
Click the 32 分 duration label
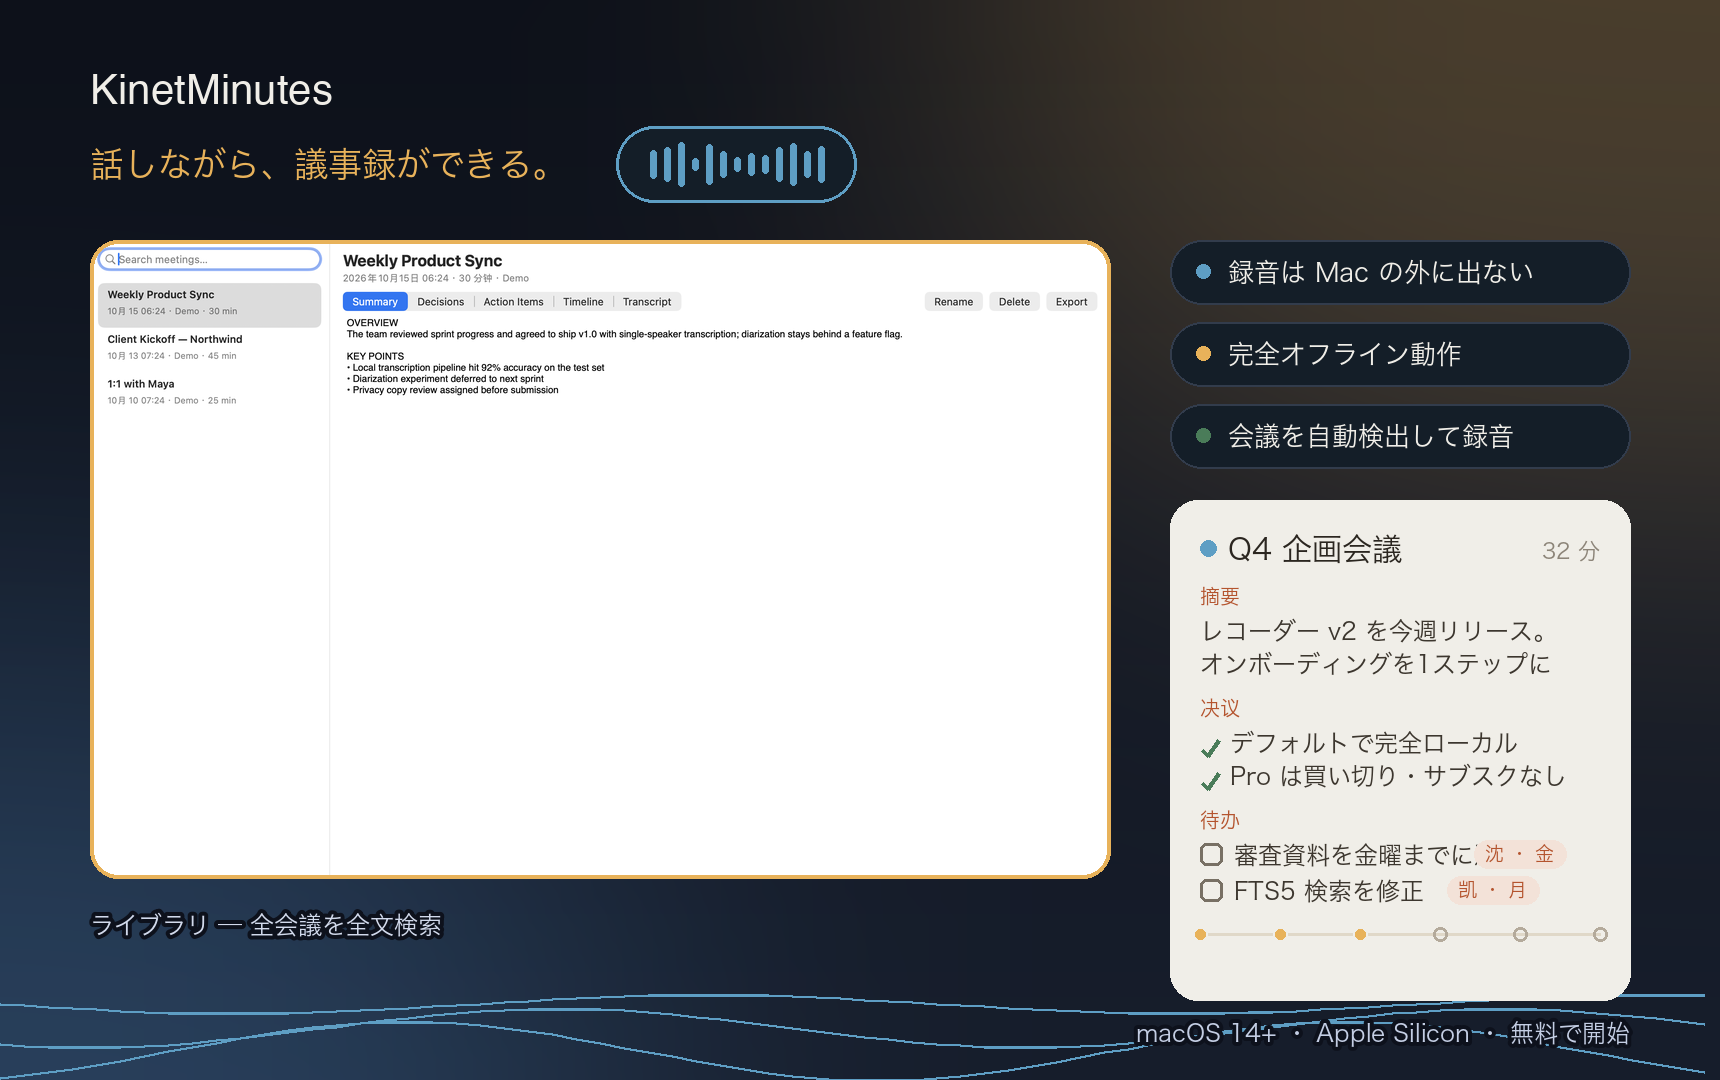point(1571,551)
